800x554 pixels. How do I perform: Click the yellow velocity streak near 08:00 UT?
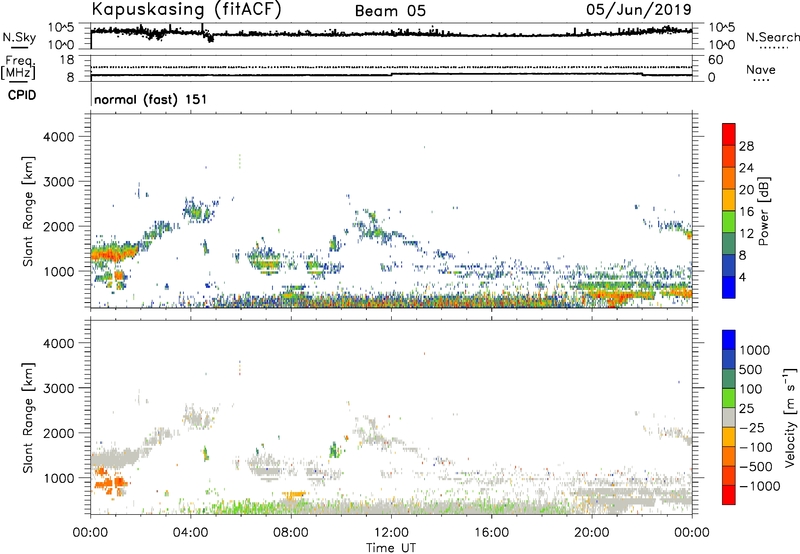(x=294, y=494)
